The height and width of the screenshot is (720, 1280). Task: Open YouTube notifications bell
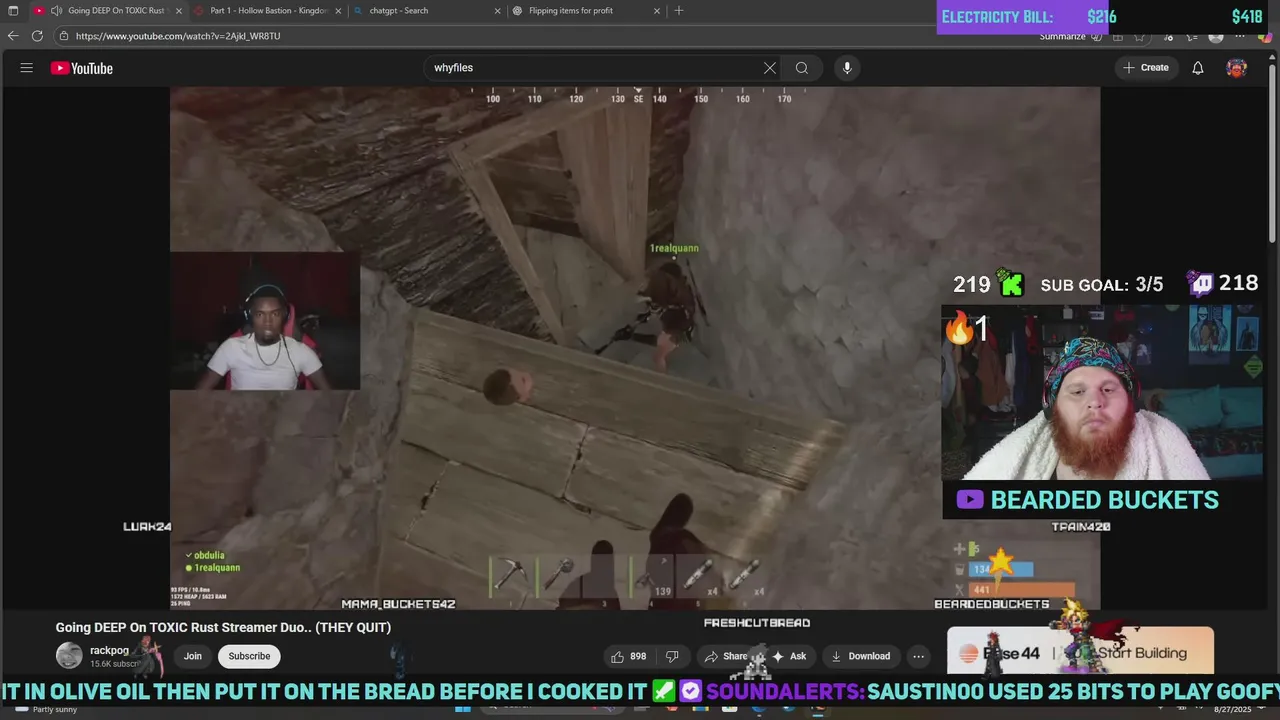click(1197, 68)
